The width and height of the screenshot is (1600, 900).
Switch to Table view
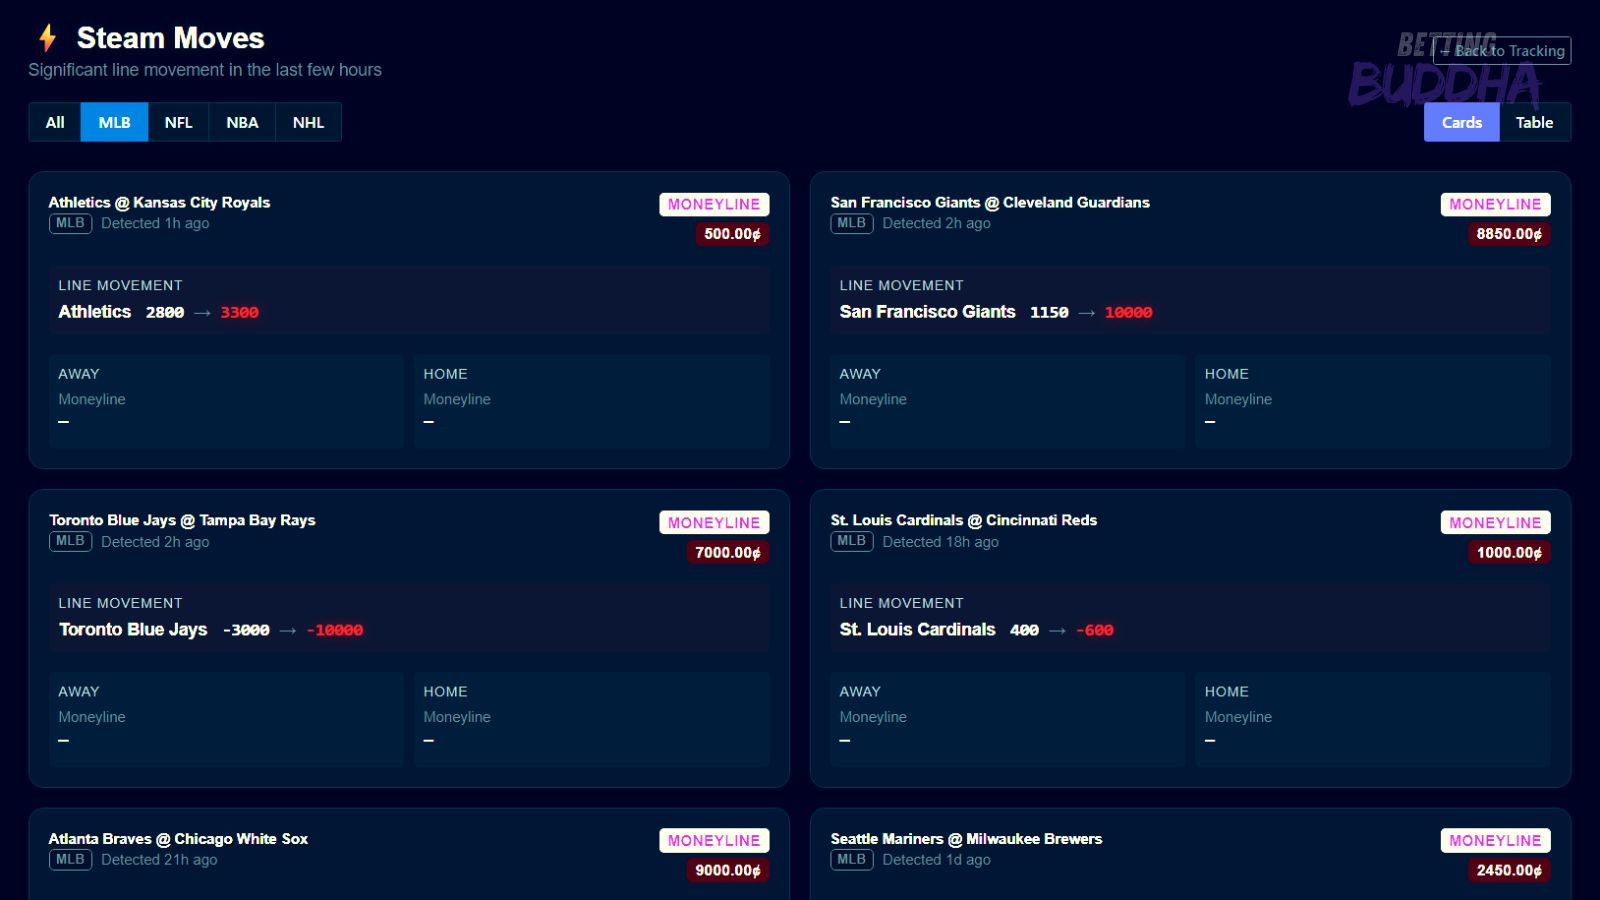(1534, 122)
